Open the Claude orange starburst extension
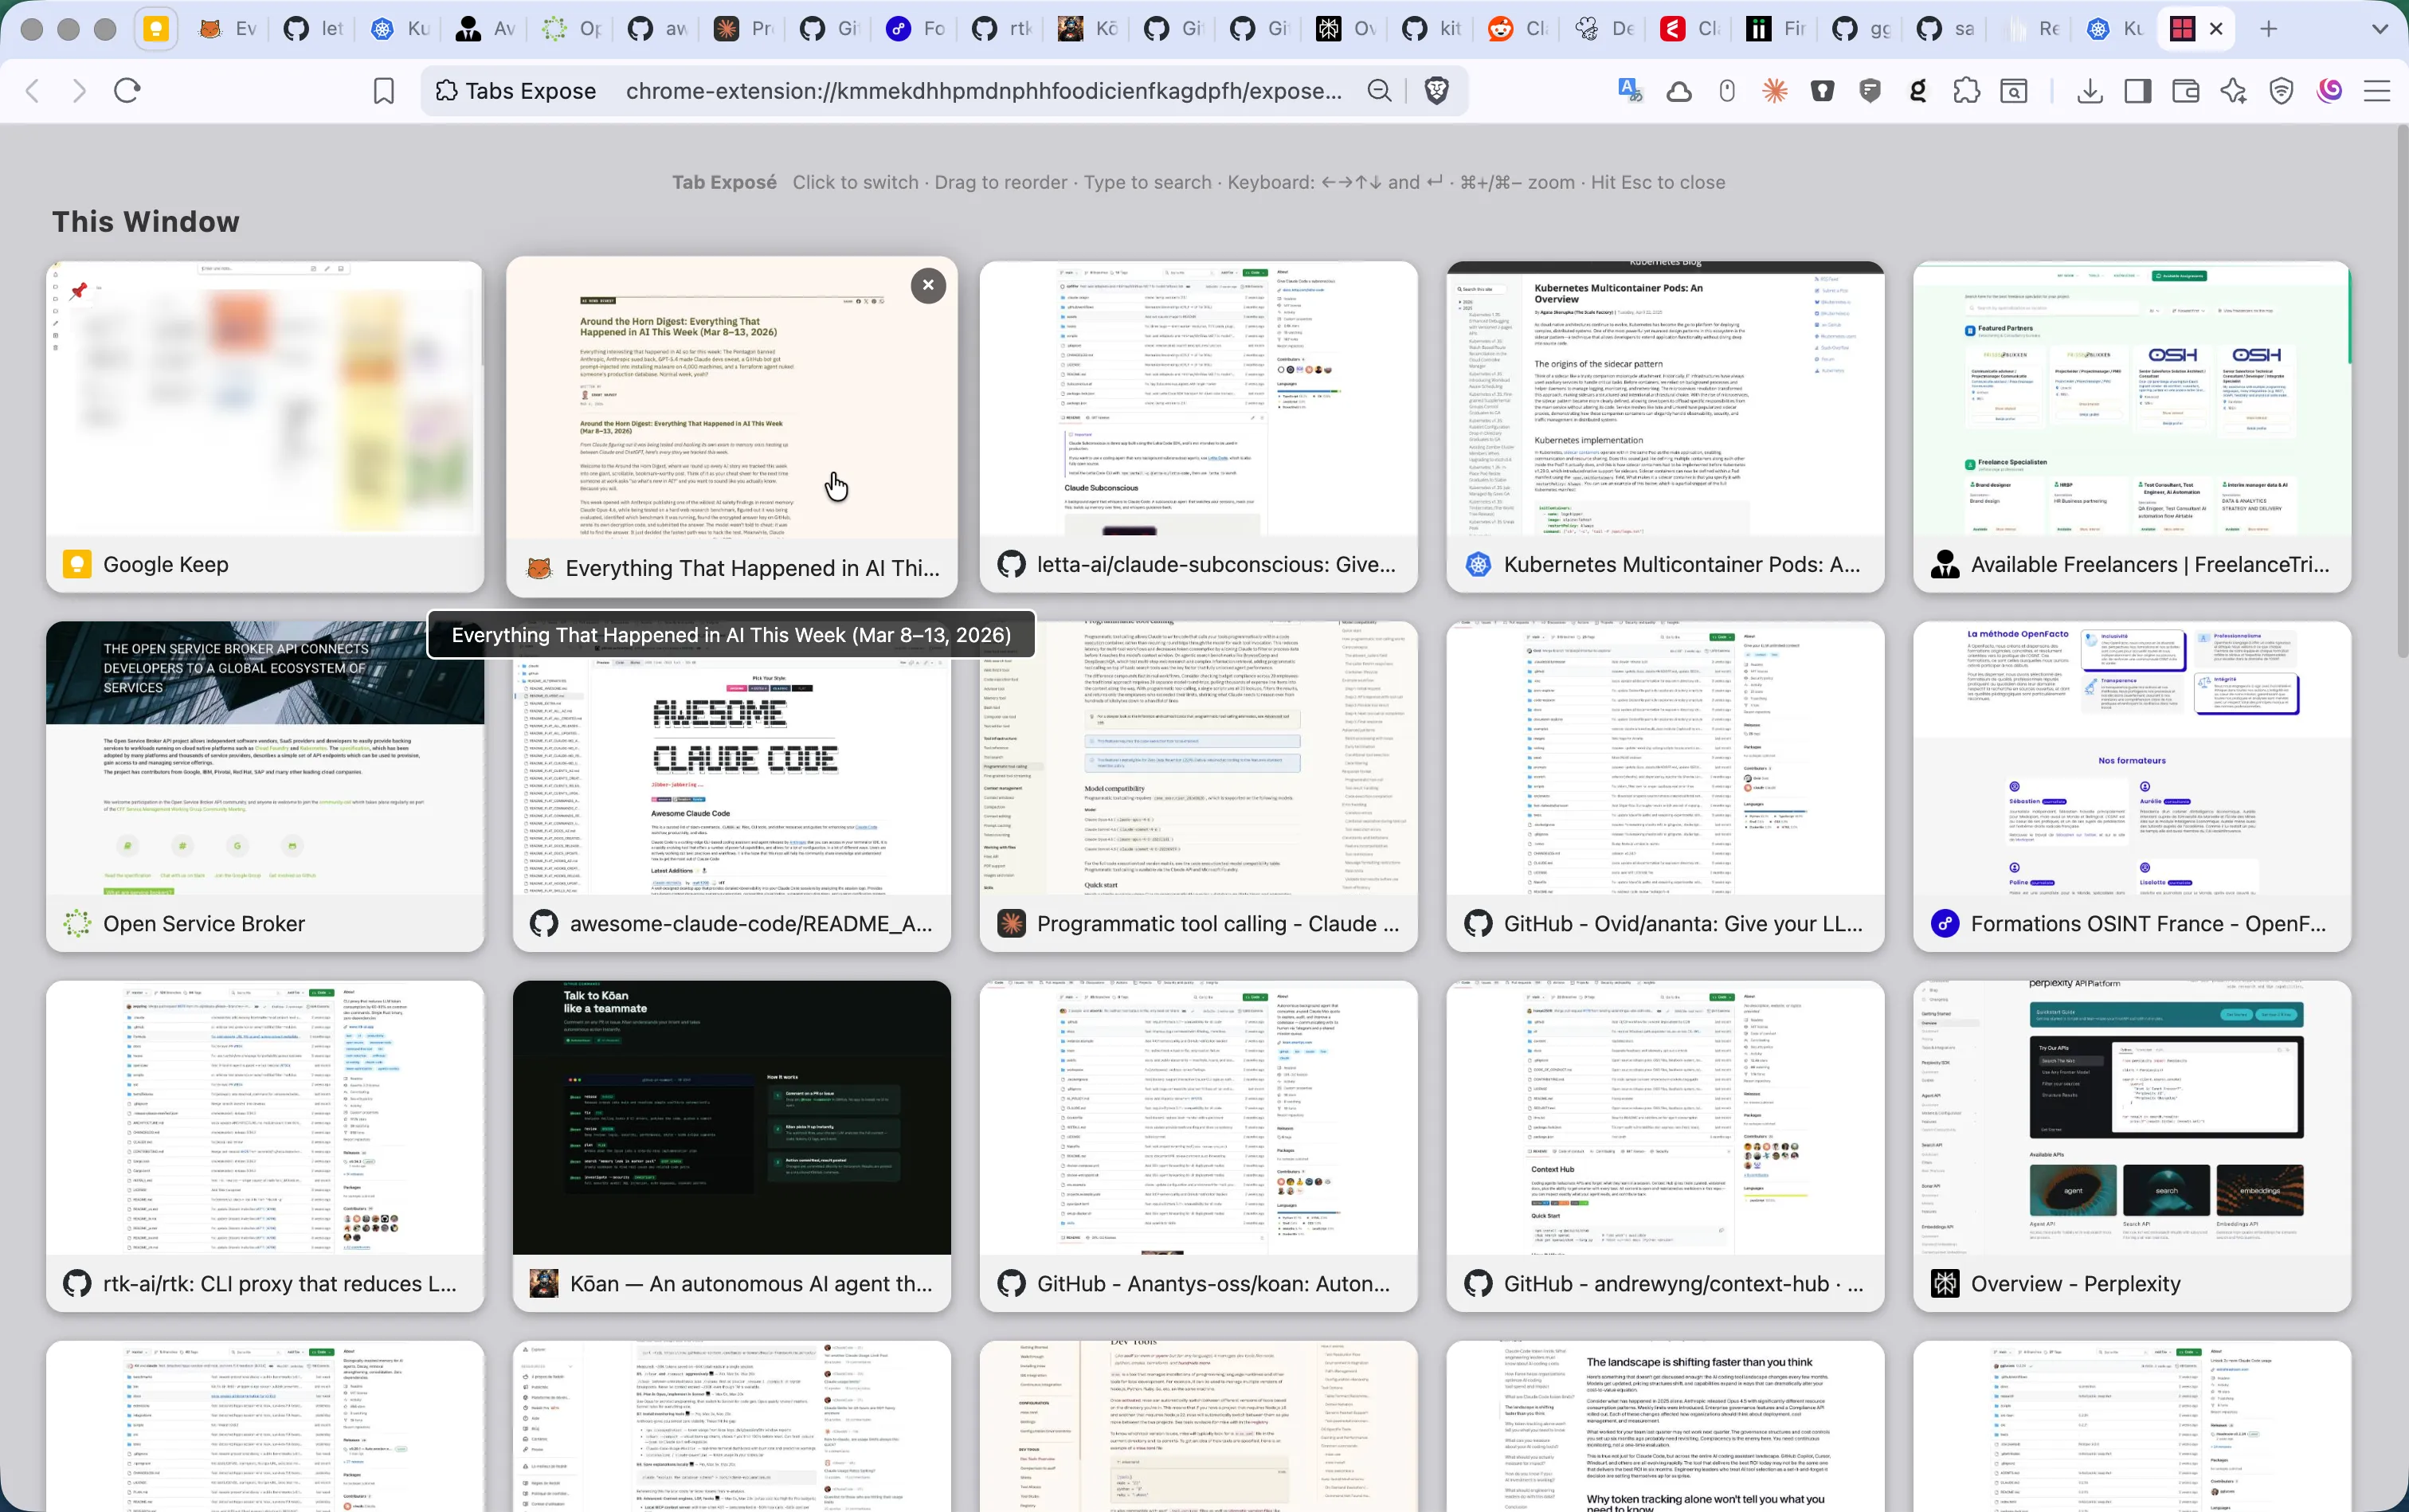The image size is (2409, 1512). tap(1775, 91)
